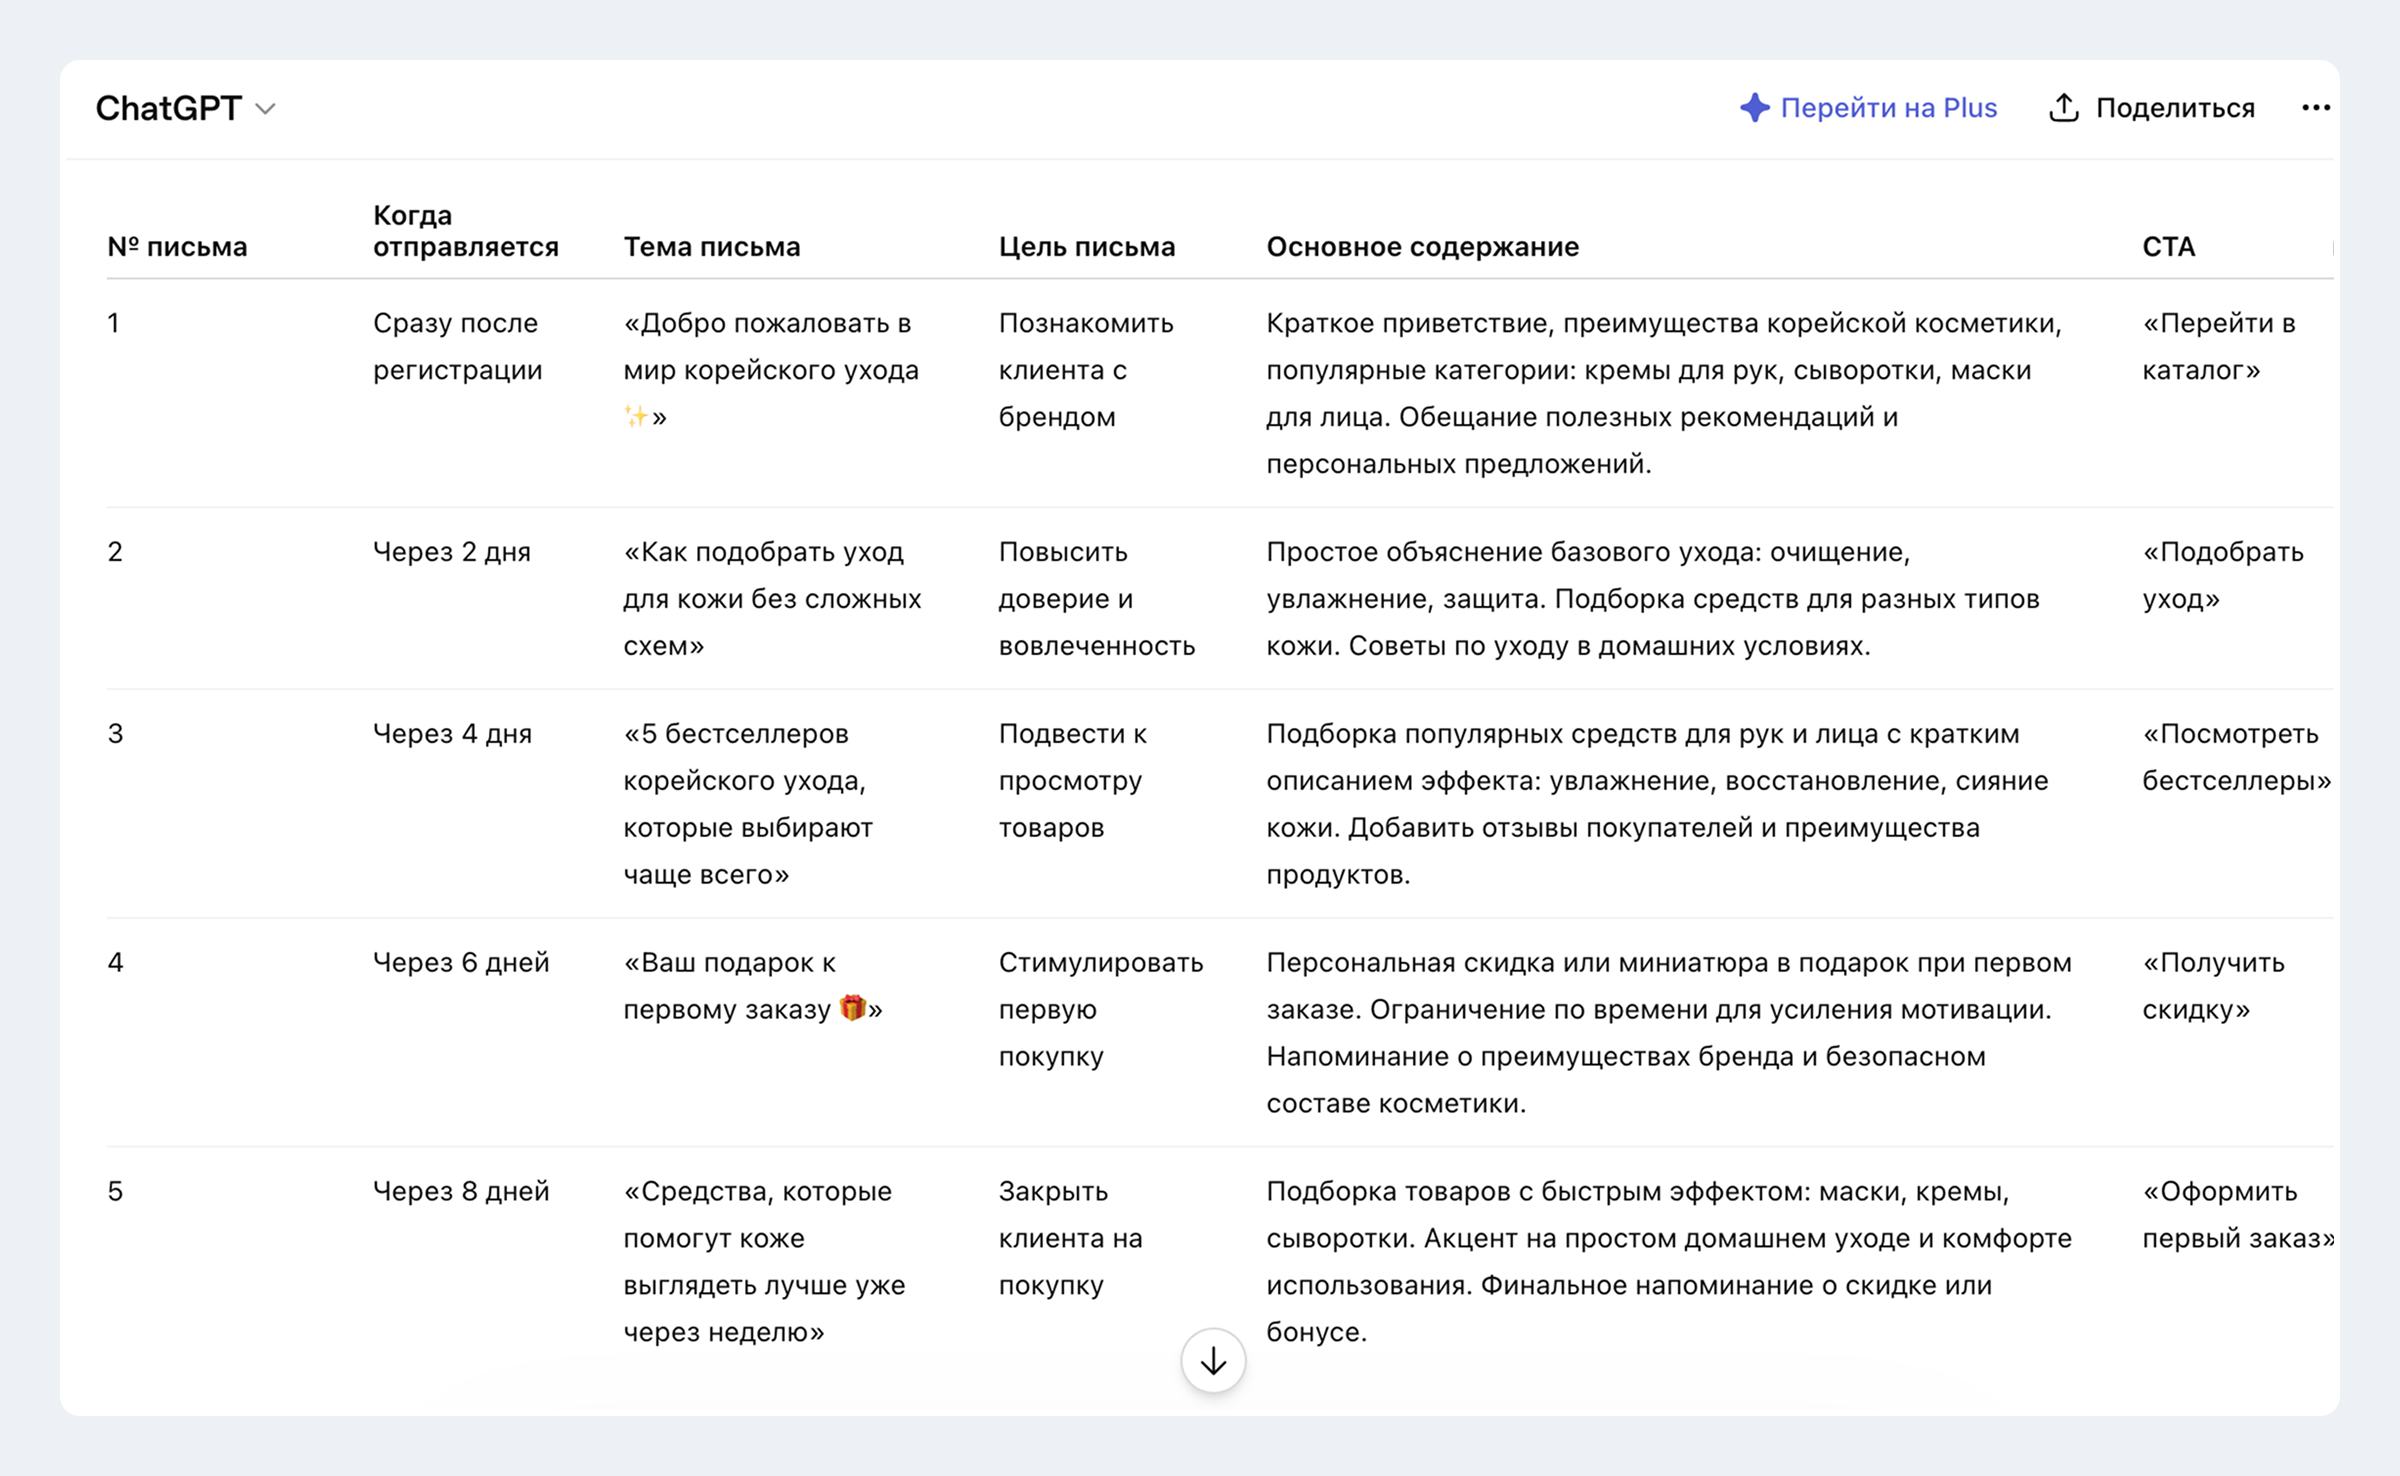Click the Тема письма column header
The width and height of the screenshot is (2400, 1476).
(712, 246)
